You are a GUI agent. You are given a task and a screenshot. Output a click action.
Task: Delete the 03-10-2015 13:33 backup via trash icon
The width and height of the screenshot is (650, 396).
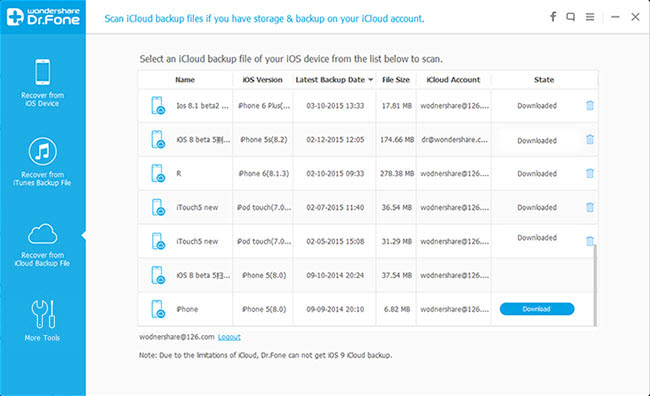pyautogui.click(x=590, y=106)
